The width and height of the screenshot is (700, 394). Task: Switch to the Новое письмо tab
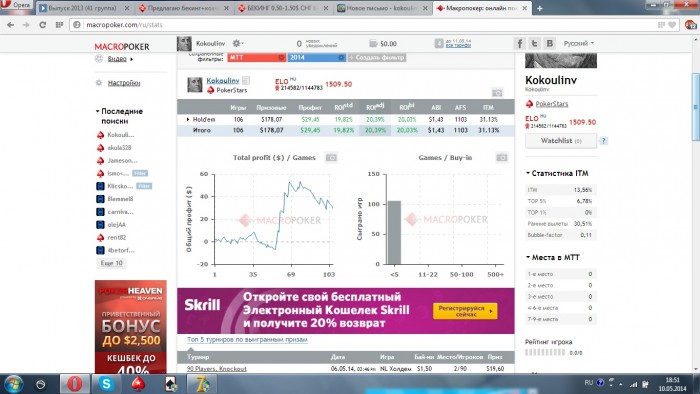(383, 8)
